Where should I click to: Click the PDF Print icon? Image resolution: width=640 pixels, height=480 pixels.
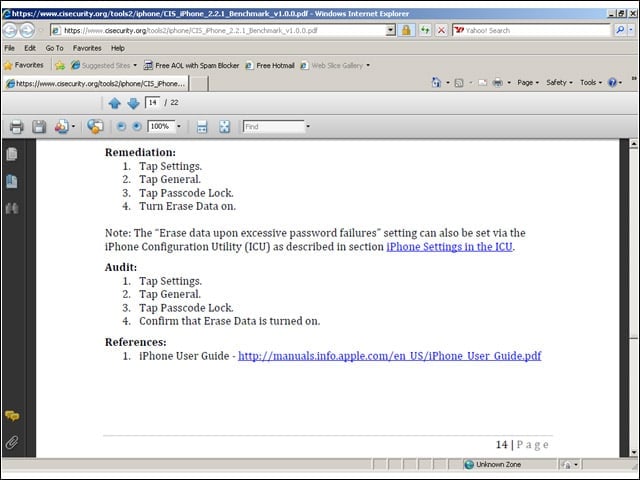tap(16, 127)
